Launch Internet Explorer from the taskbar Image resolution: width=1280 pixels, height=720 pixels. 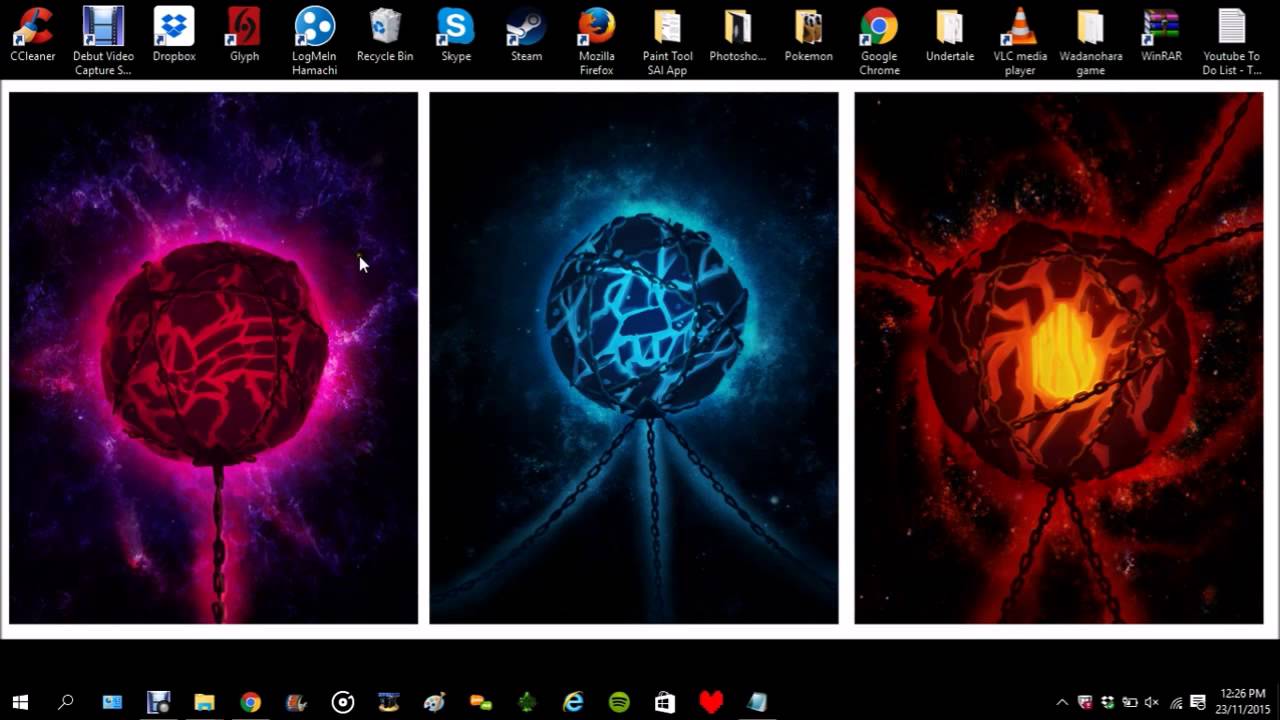click(x=573, y=702)
